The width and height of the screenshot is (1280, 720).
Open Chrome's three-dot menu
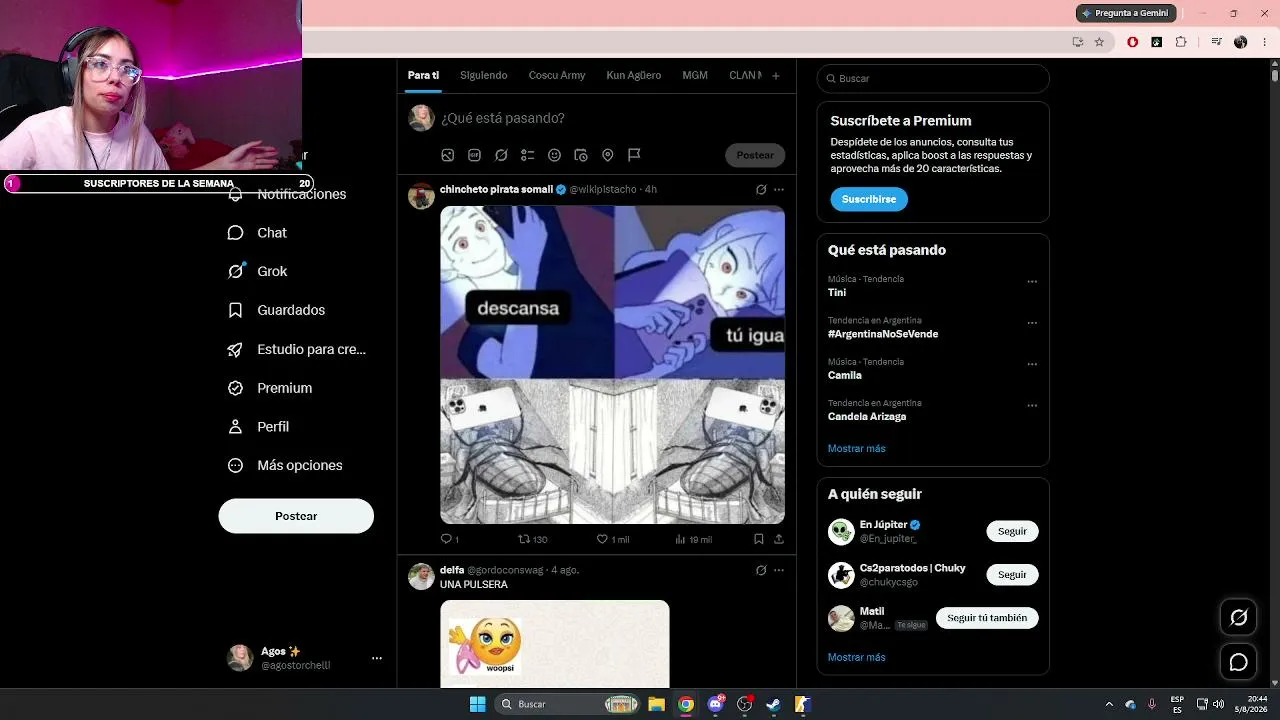tap(1264, 42)
